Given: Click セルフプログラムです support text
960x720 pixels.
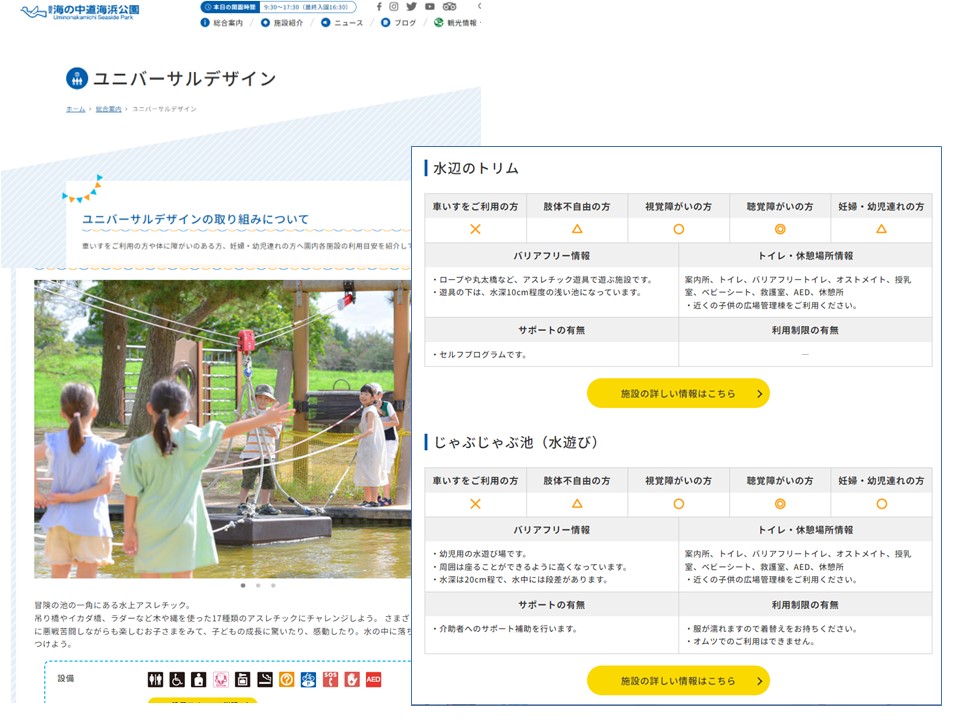Looking at the screenshot, I should point(480,355).
